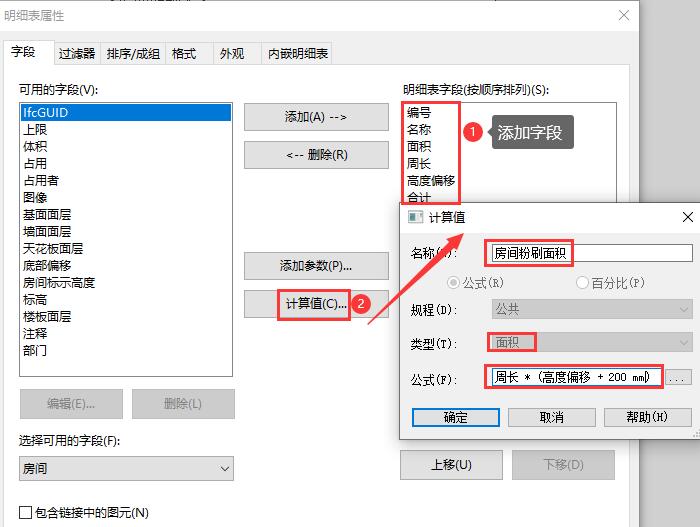Open 选择可用的字段 dropdown showing 房间
700x527 pixels.
[126, 468]
